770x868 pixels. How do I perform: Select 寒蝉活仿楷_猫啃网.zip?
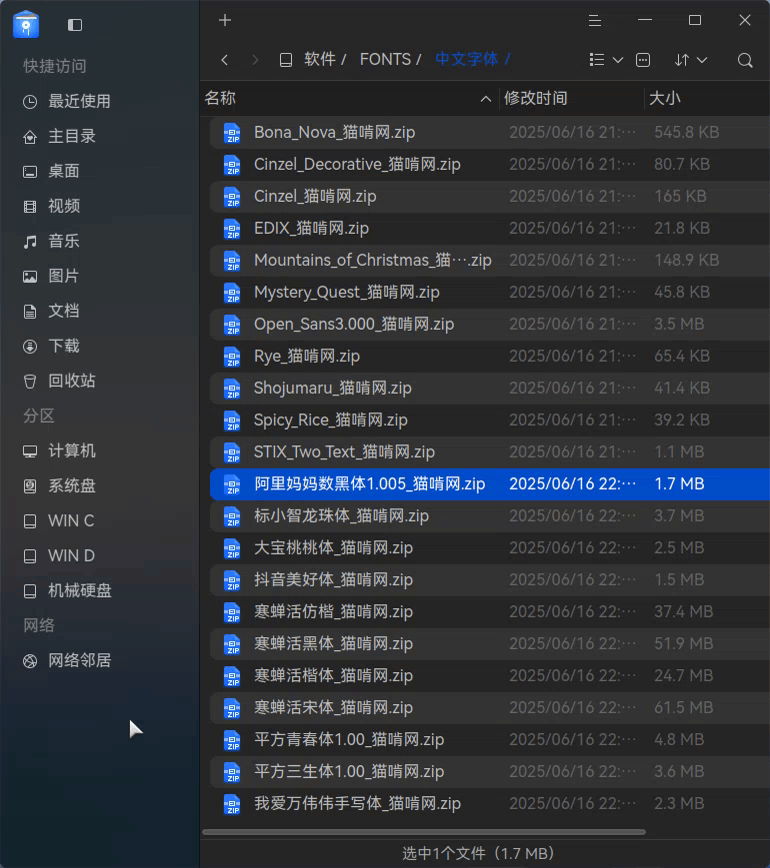tap(490, 612)
